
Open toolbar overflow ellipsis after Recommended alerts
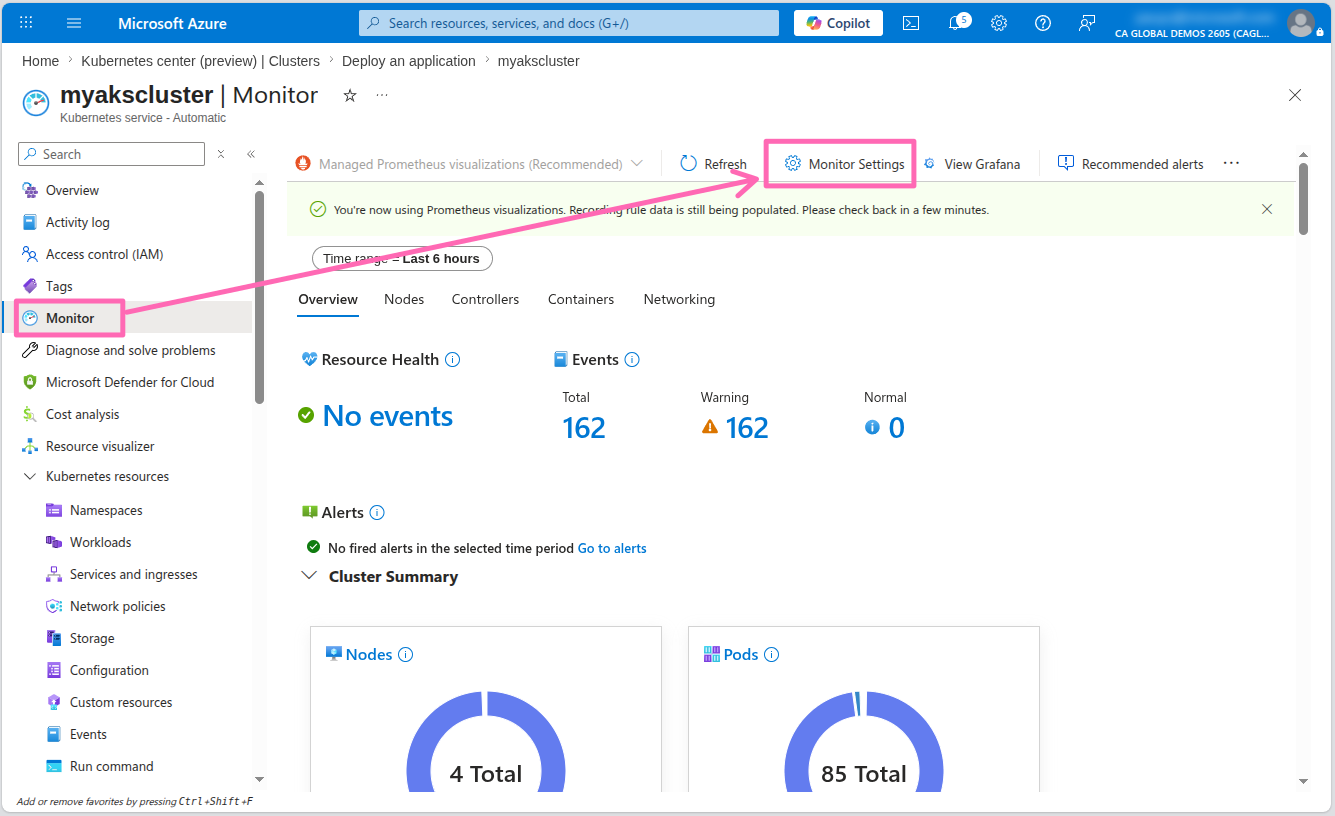tap(1231, 163)
